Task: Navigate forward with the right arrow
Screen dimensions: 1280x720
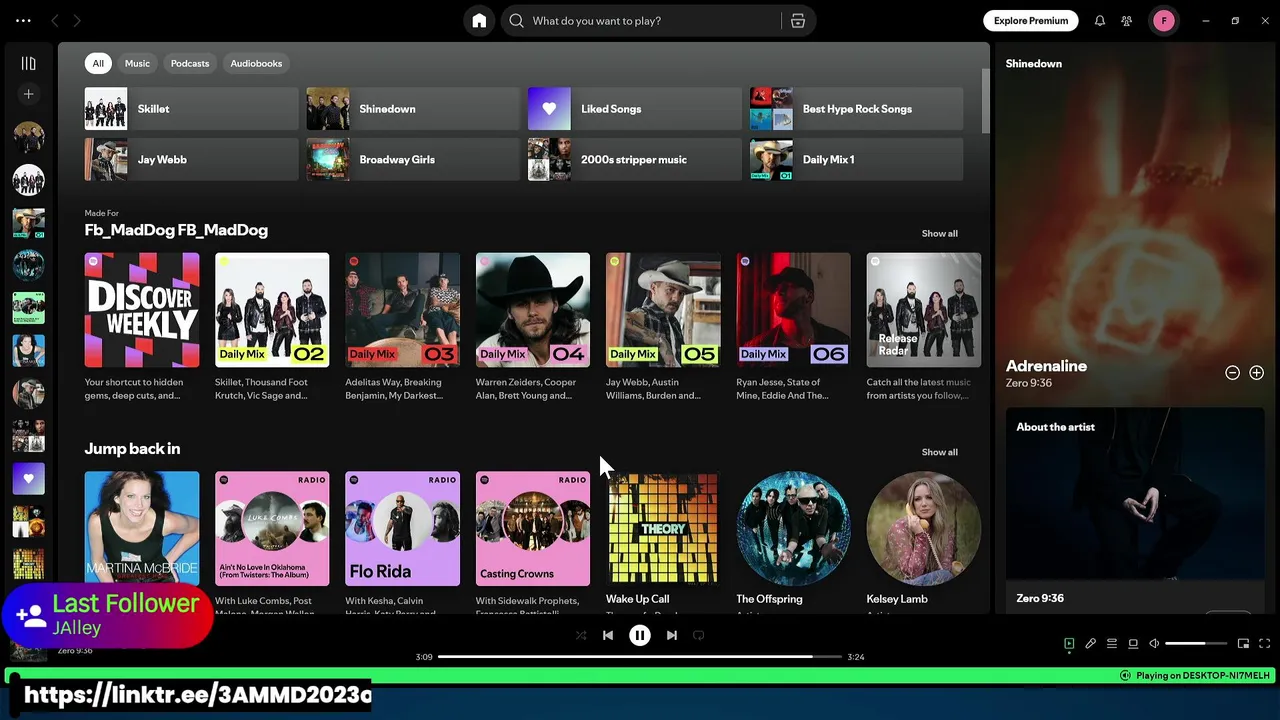Action: 76,21
